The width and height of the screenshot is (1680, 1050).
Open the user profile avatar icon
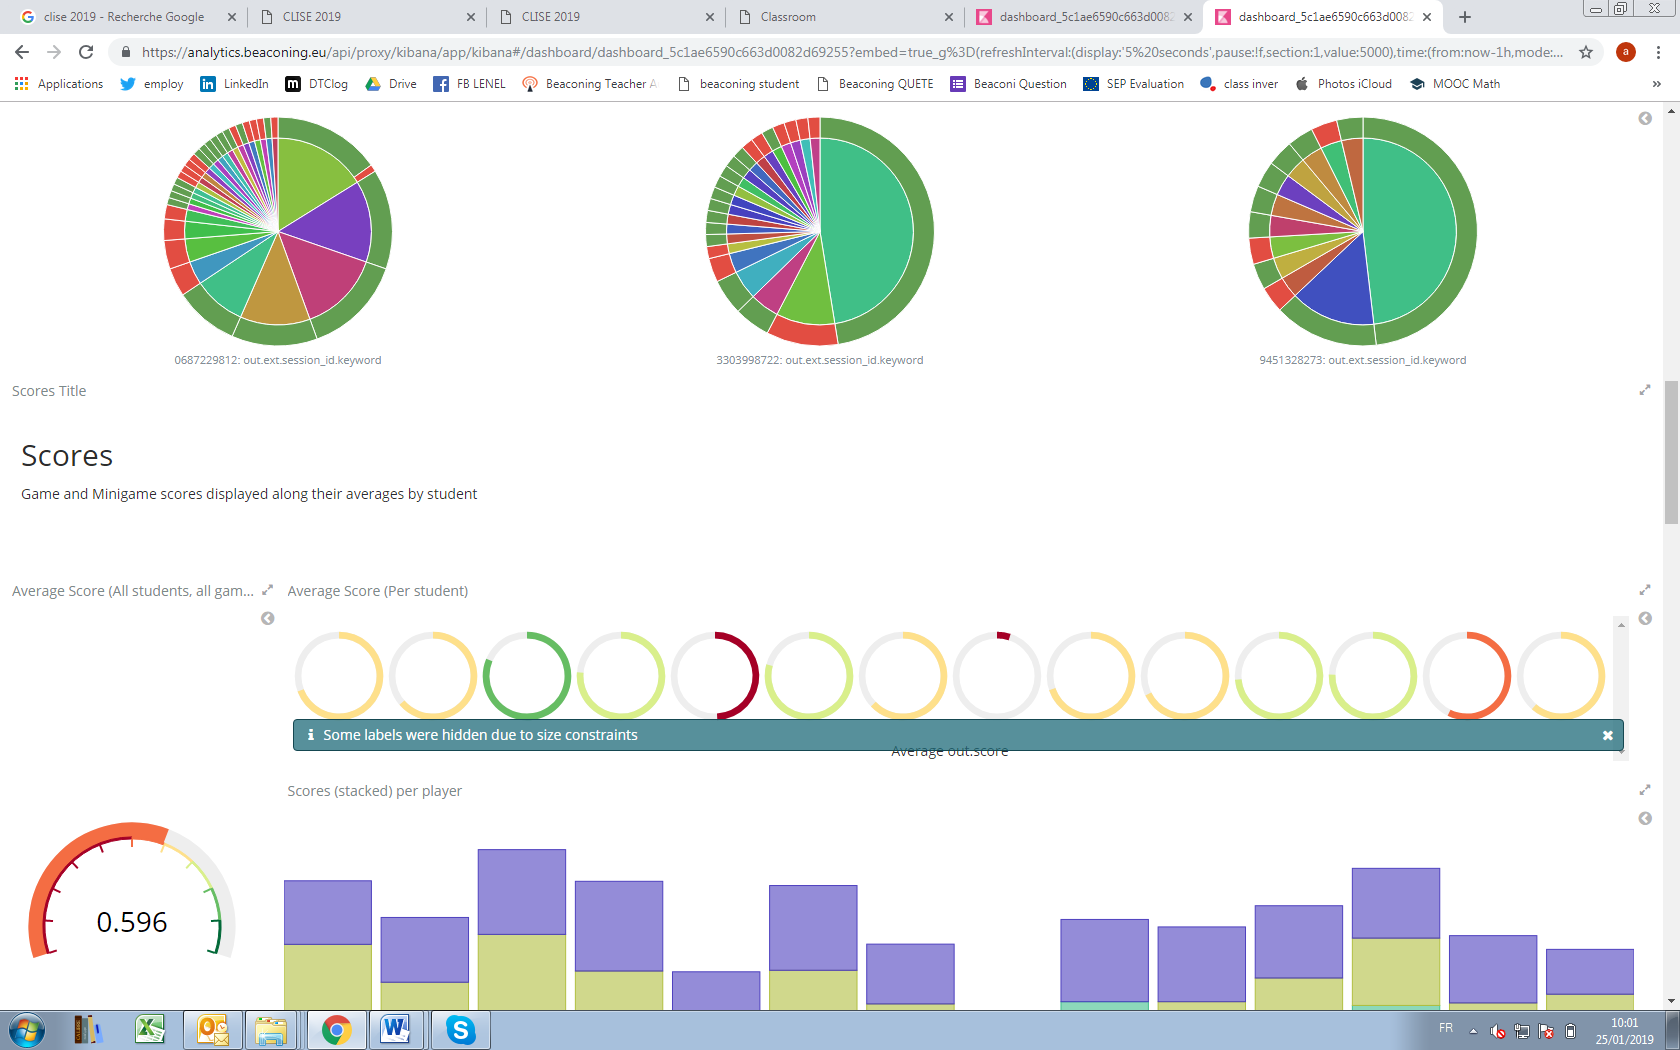(x=1626, y=52)
